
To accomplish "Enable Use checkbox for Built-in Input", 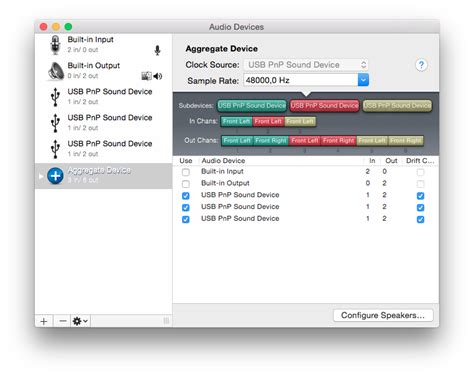I will (x=186, y=172).
